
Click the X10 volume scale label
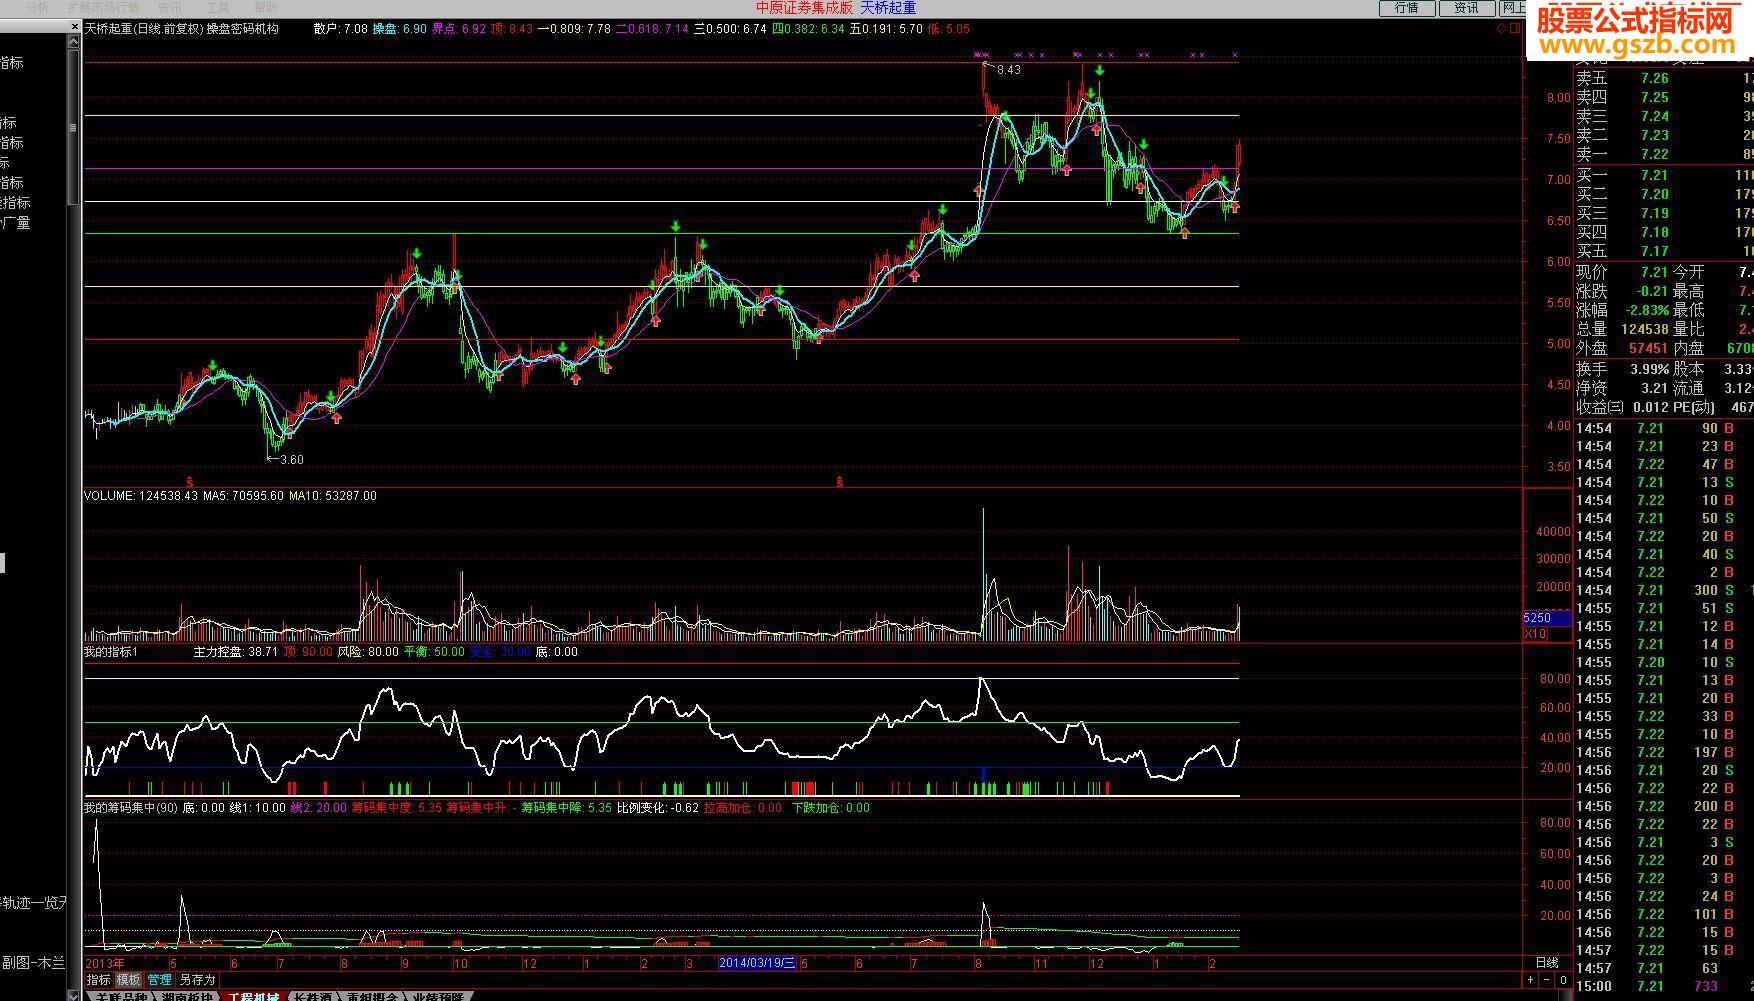tap(1536, 634)
